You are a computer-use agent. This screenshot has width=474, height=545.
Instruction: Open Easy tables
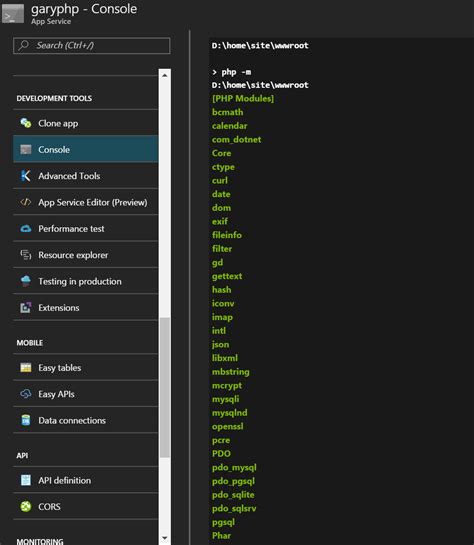[85, 367]
